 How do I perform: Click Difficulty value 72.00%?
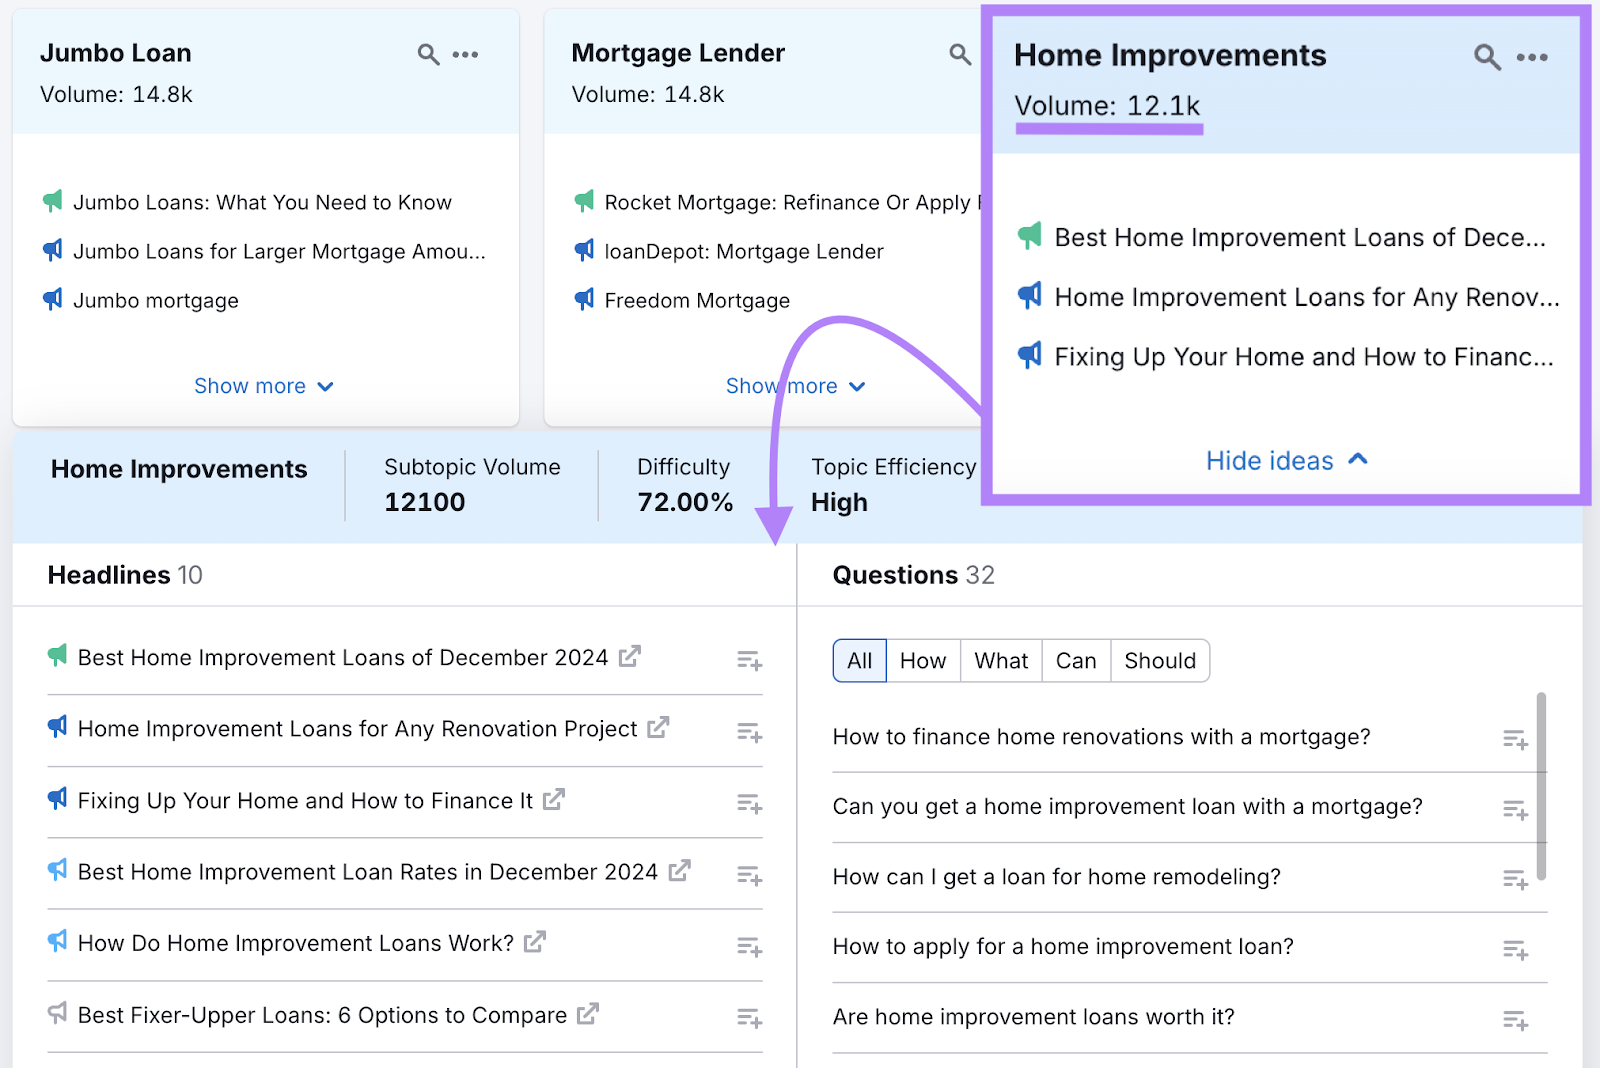point(685,502)
